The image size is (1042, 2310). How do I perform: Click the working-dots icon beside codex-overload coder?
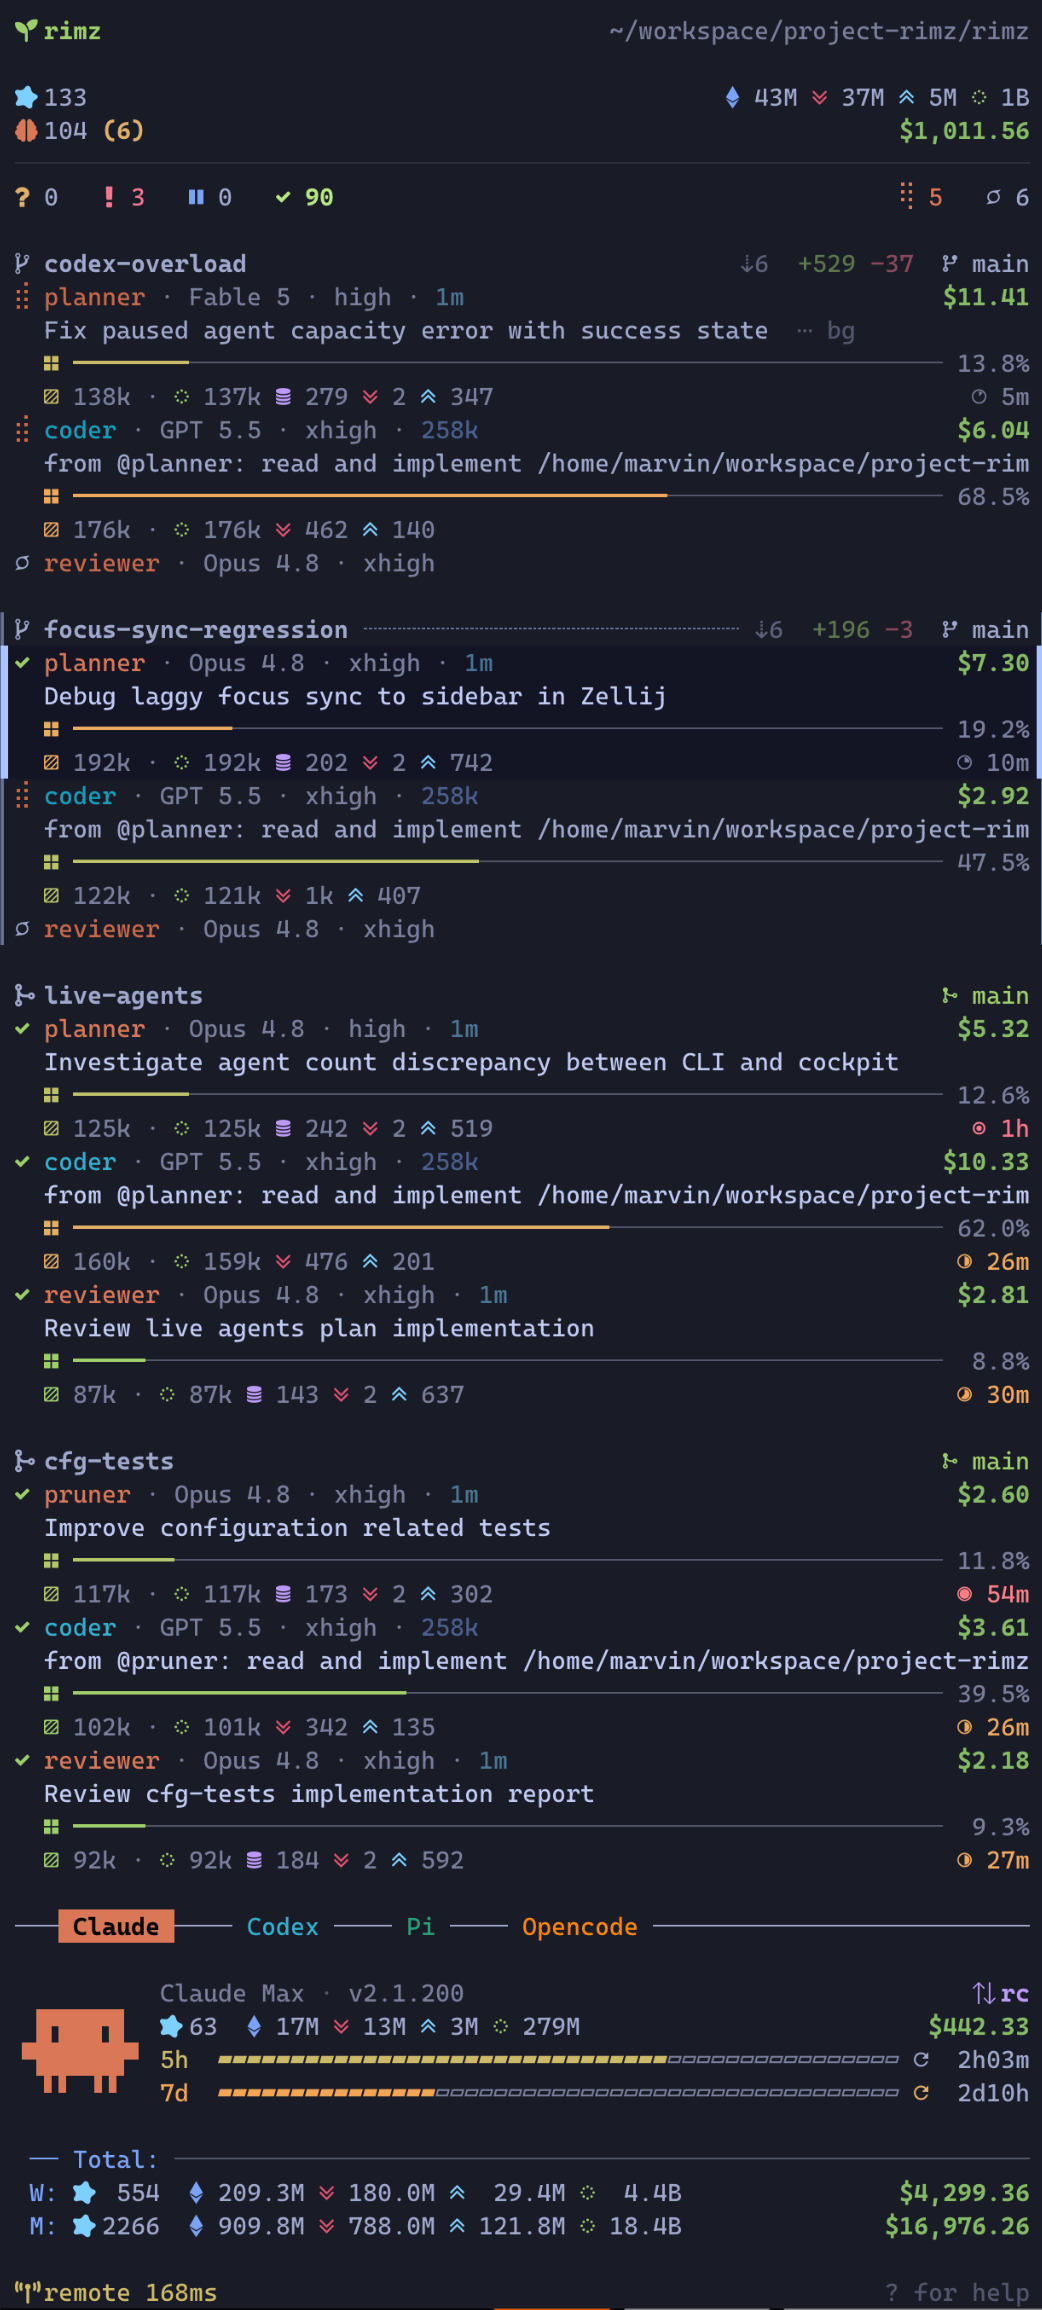[x=22, y=430]
